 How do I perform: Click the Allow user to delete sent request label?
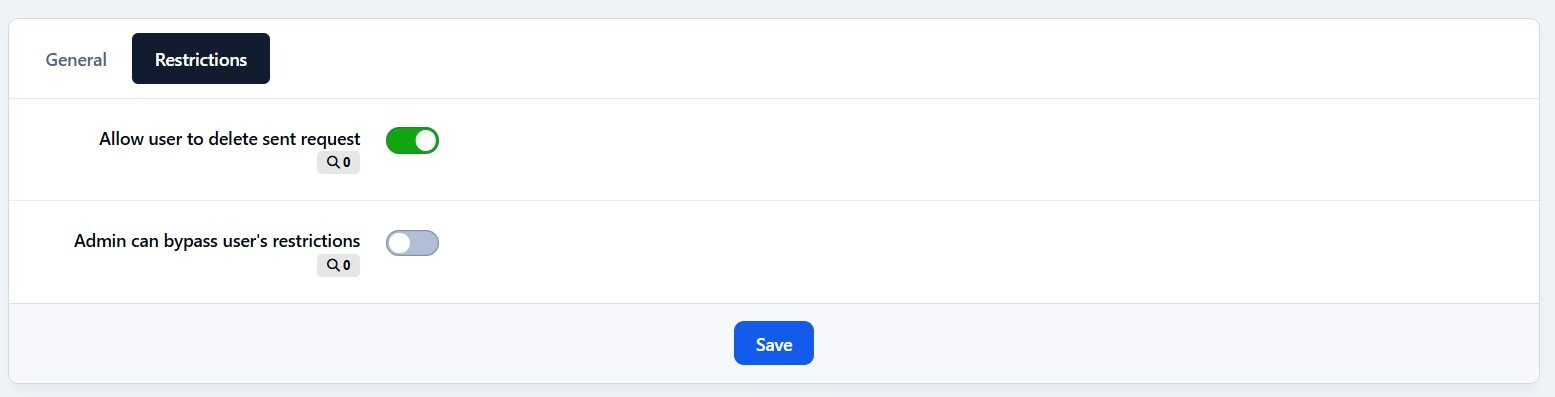tap(230, 139)
